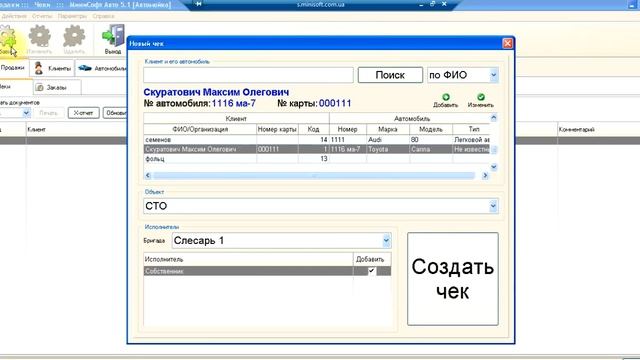Click the Номер column header under Автомобиль

coord(348,129)
